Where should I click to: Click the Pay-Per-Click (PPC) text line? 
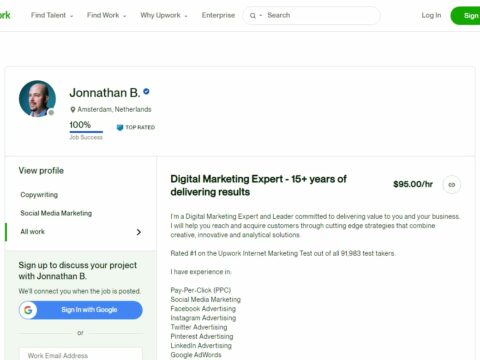(201, 290)
